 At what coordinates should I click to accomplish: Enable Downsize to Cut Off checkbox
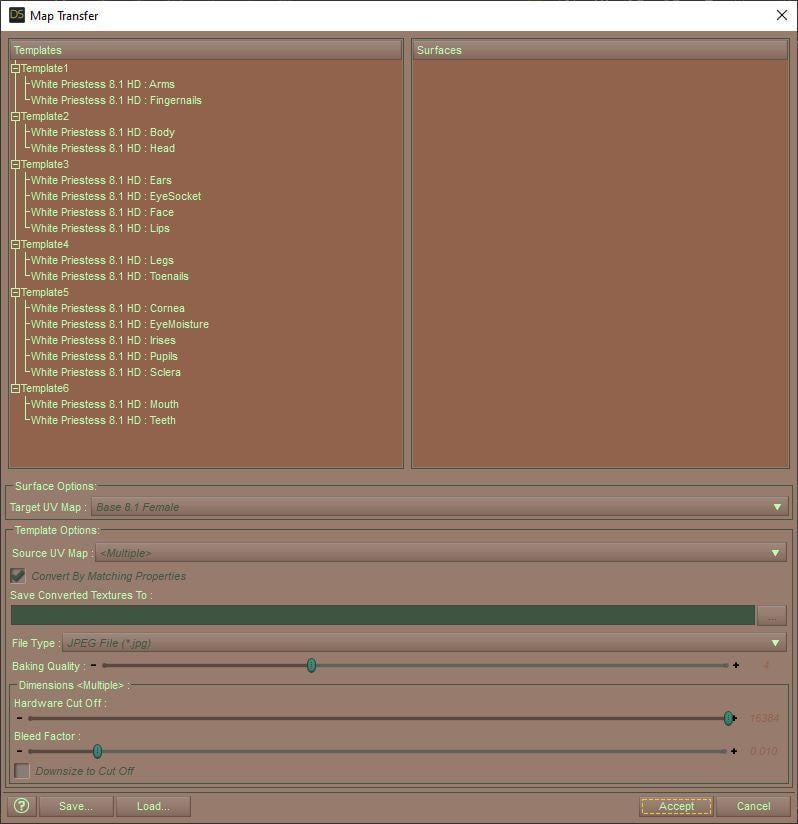(22, 771)
